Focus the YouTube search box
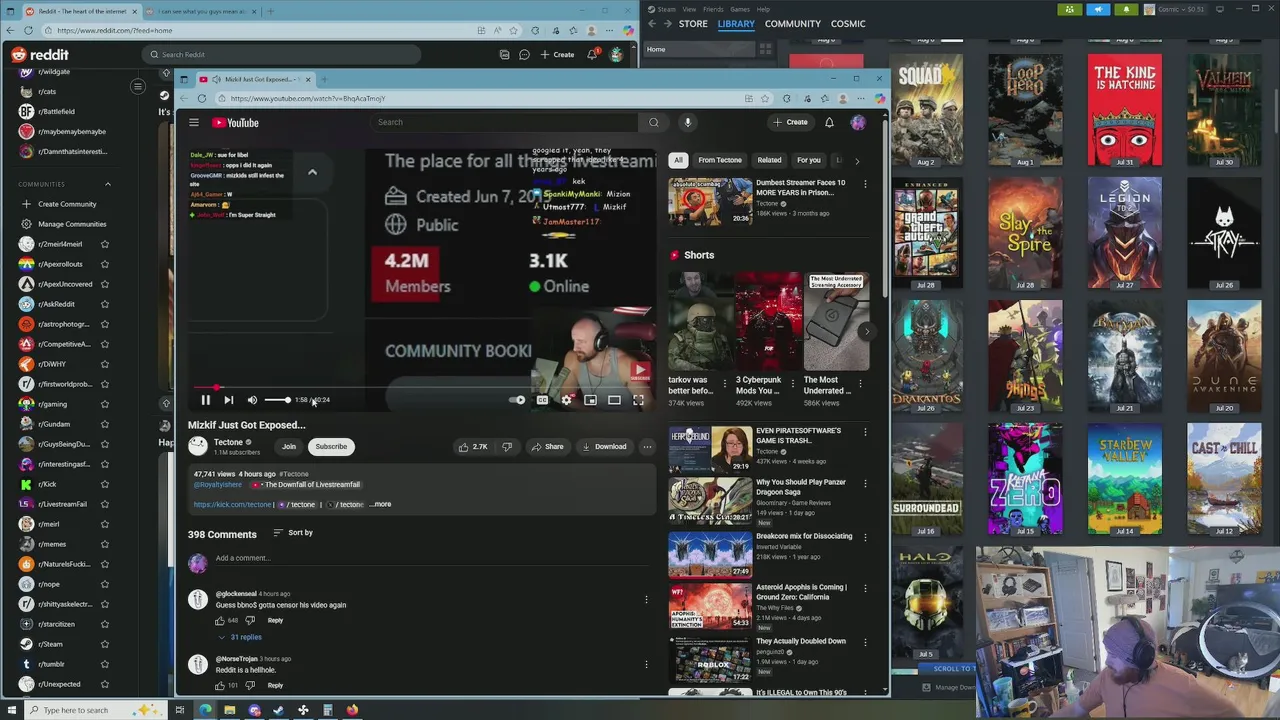 (x=505, y=122)
